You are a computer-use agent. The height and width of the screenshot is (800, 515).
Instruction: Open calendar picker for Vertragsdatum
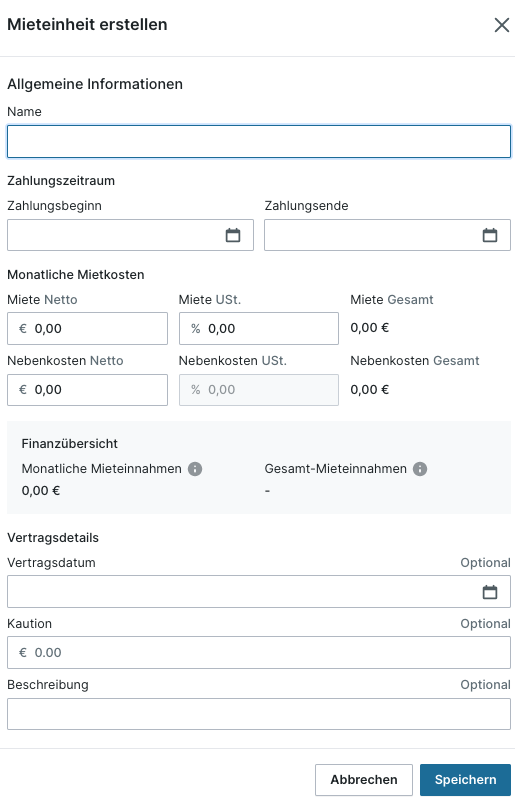tap(490, 592)
